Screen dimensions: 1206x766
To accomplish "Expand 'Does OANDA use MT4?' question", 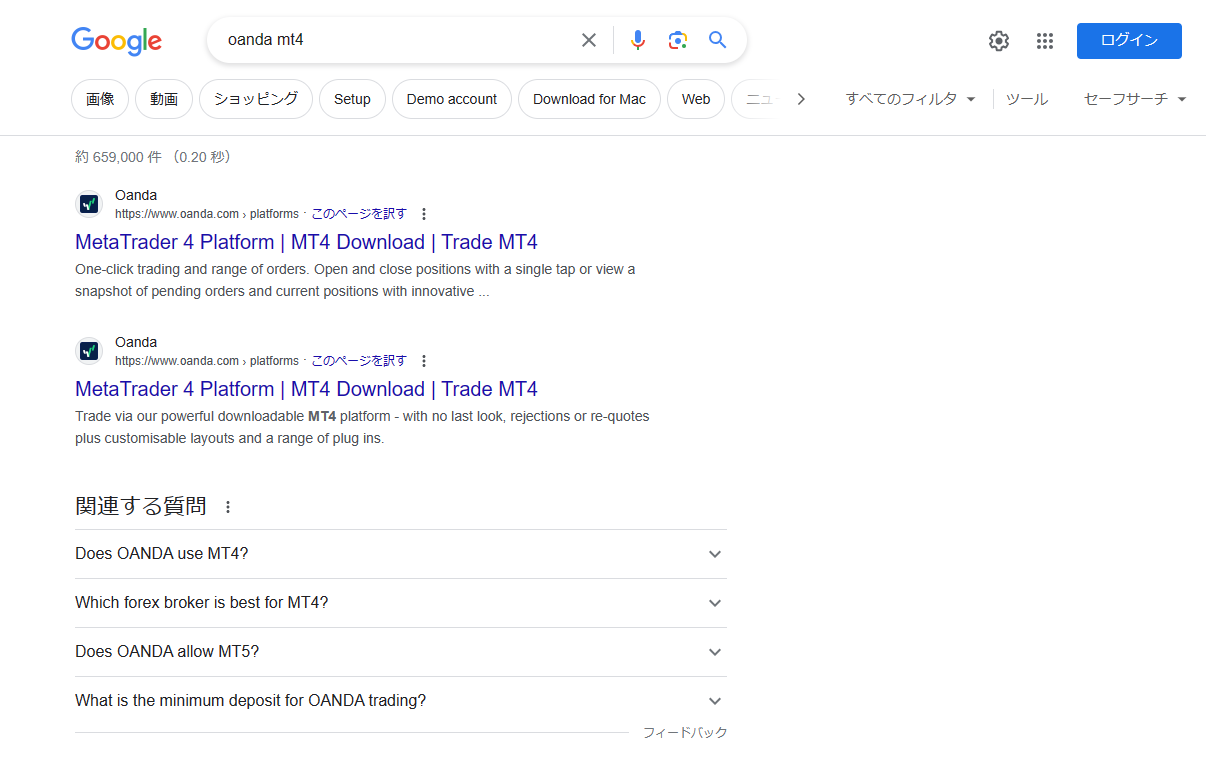I will click(401, 554).
